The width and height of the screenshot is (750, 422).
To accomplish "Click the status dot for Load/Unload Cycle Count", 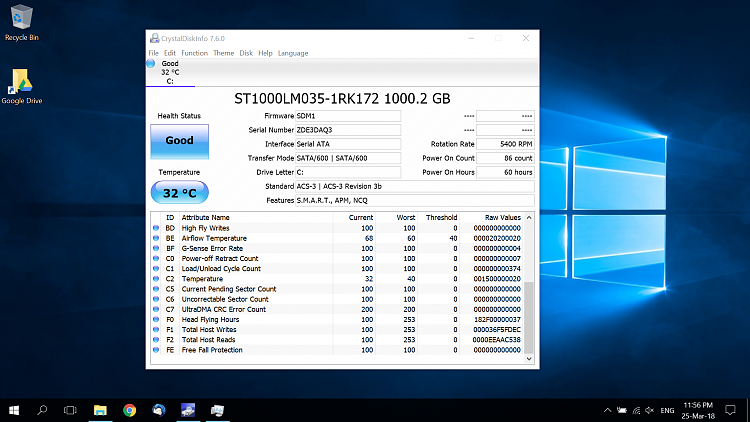I will click(x=156, y=268).
